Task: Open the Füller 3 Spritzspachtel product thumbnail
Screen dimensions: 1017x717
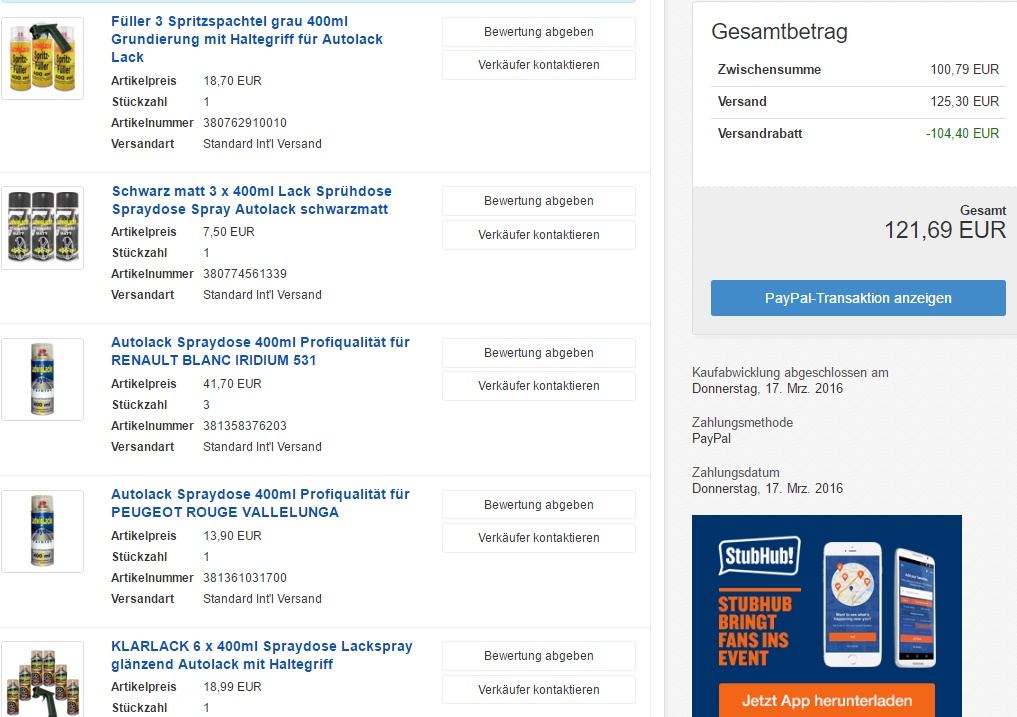Action: pos(42,59)
